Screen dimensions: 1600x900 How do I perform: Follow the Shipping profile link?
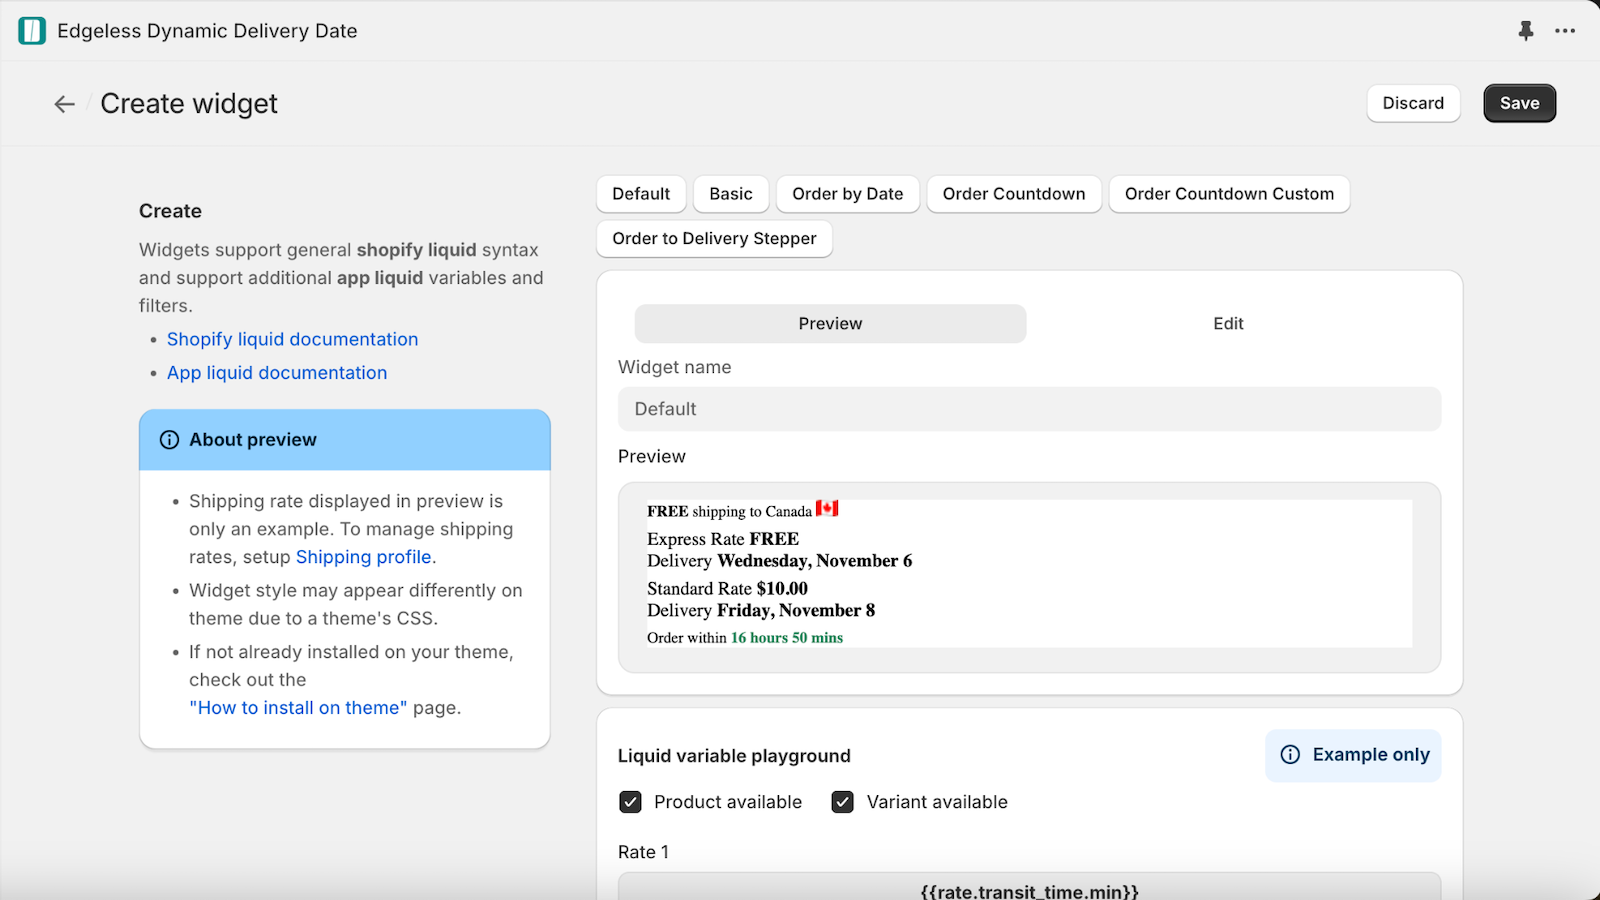pyautogui.click(x=363, y=557)
